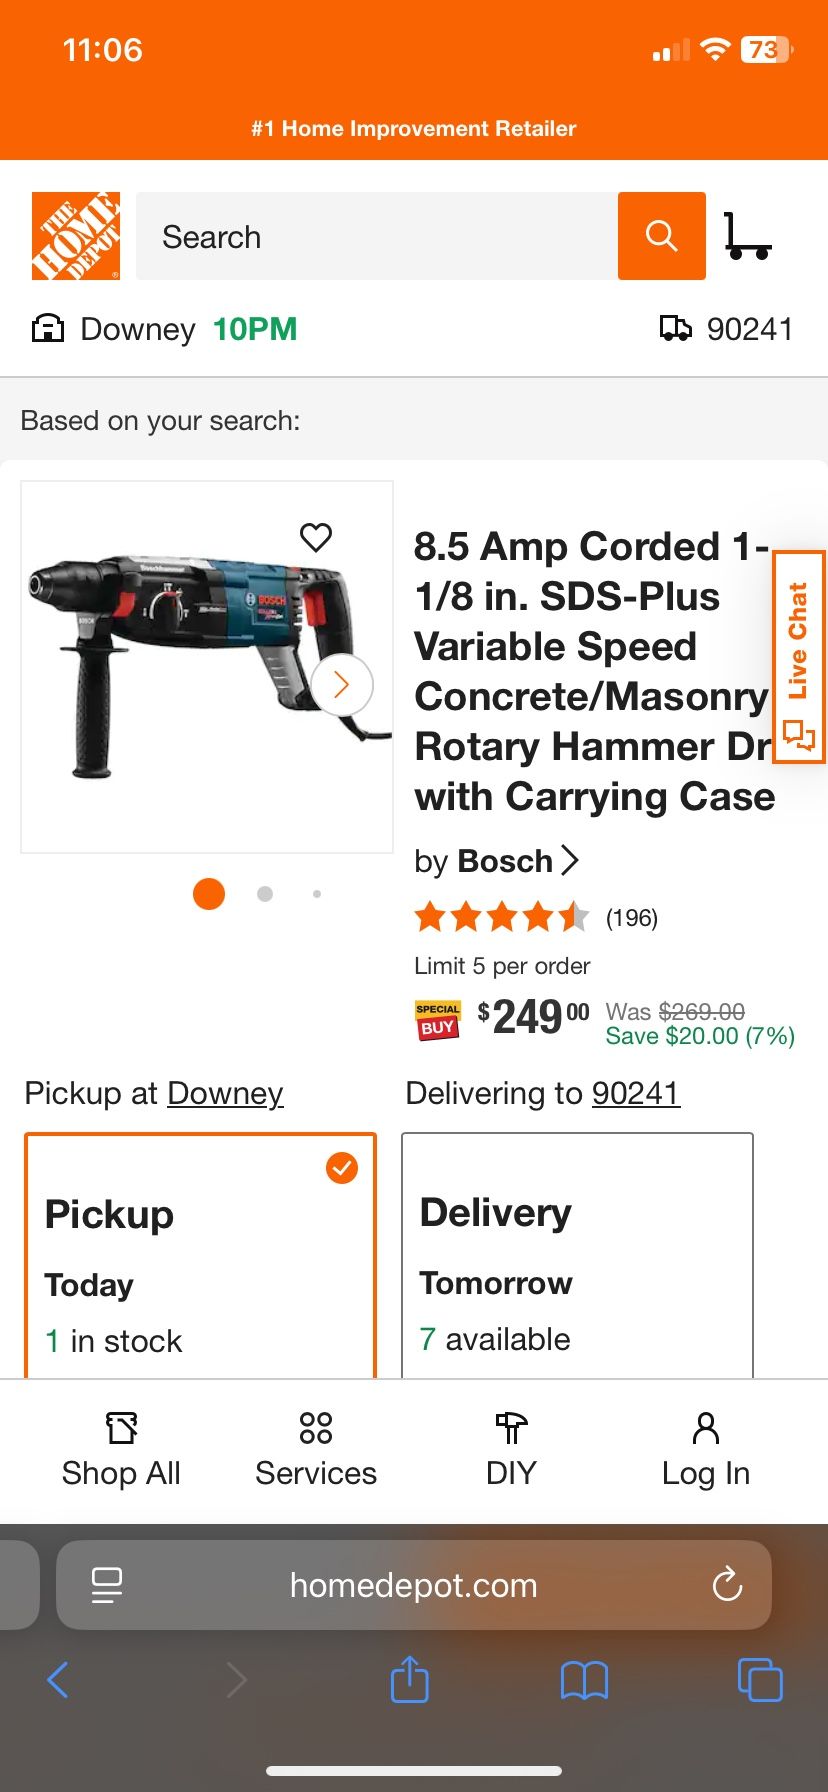Open the Bosch brand link chevron
Screen dimensions: 828x1792
[x=569, y=860]
